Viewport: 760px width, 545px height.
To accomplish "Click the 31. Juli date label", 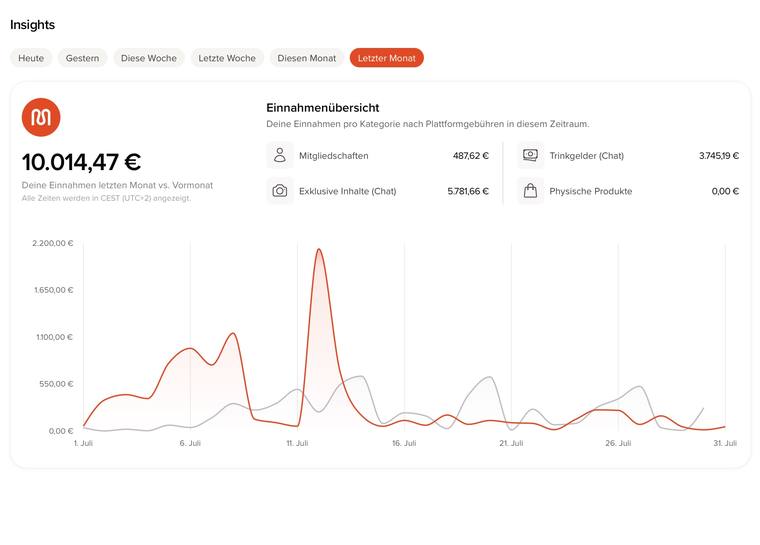I will coord(725,443).
